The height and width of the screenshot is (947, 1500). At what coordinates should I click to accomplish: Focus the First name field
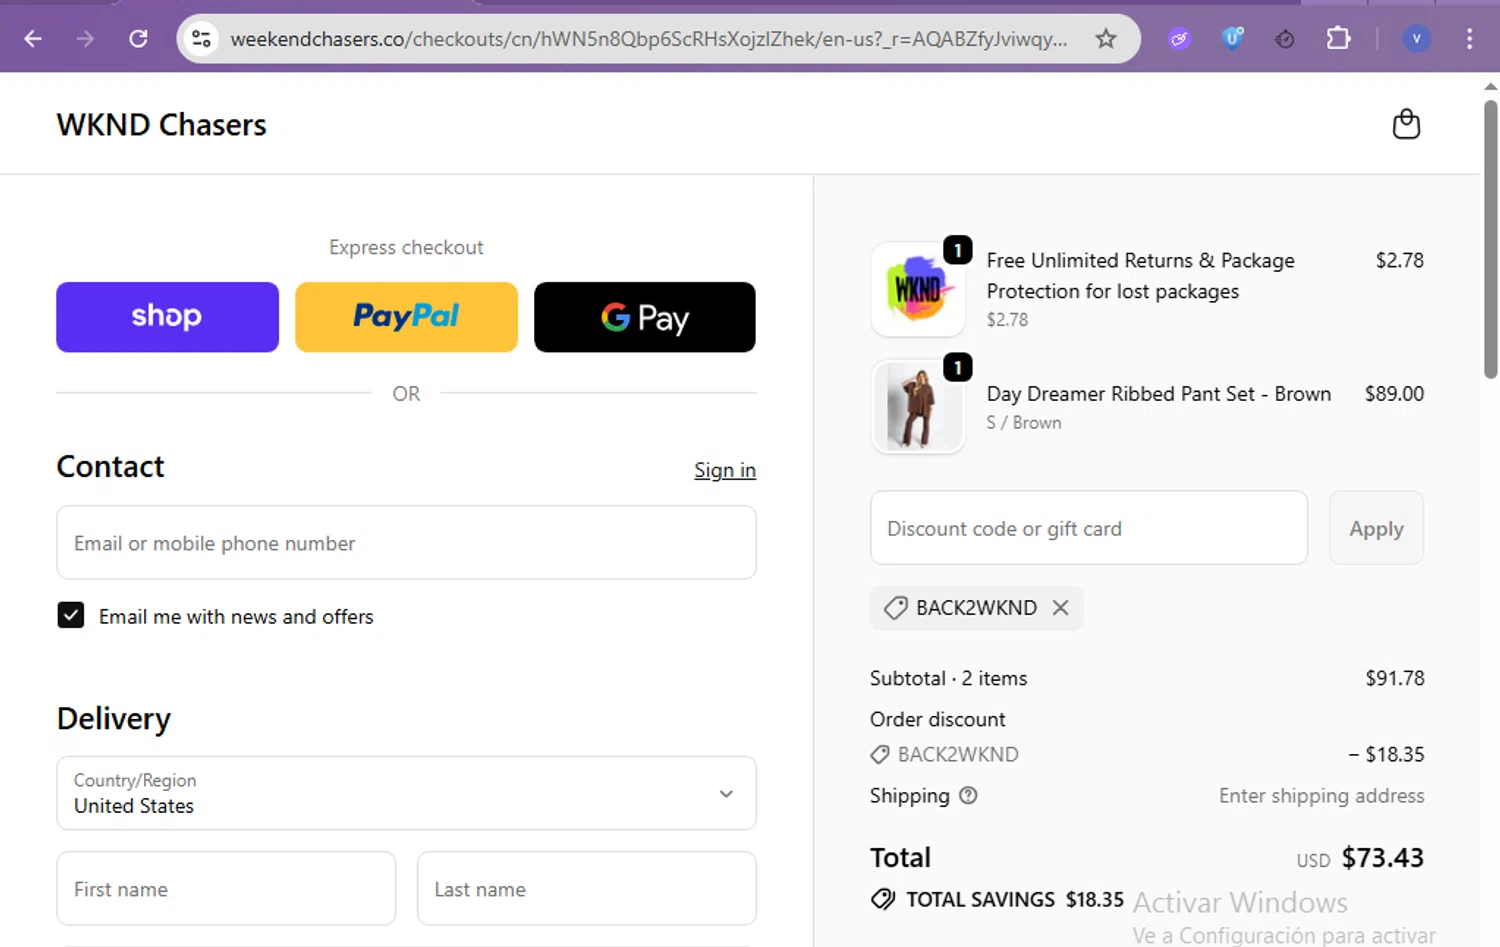click(x=226, y=889)
